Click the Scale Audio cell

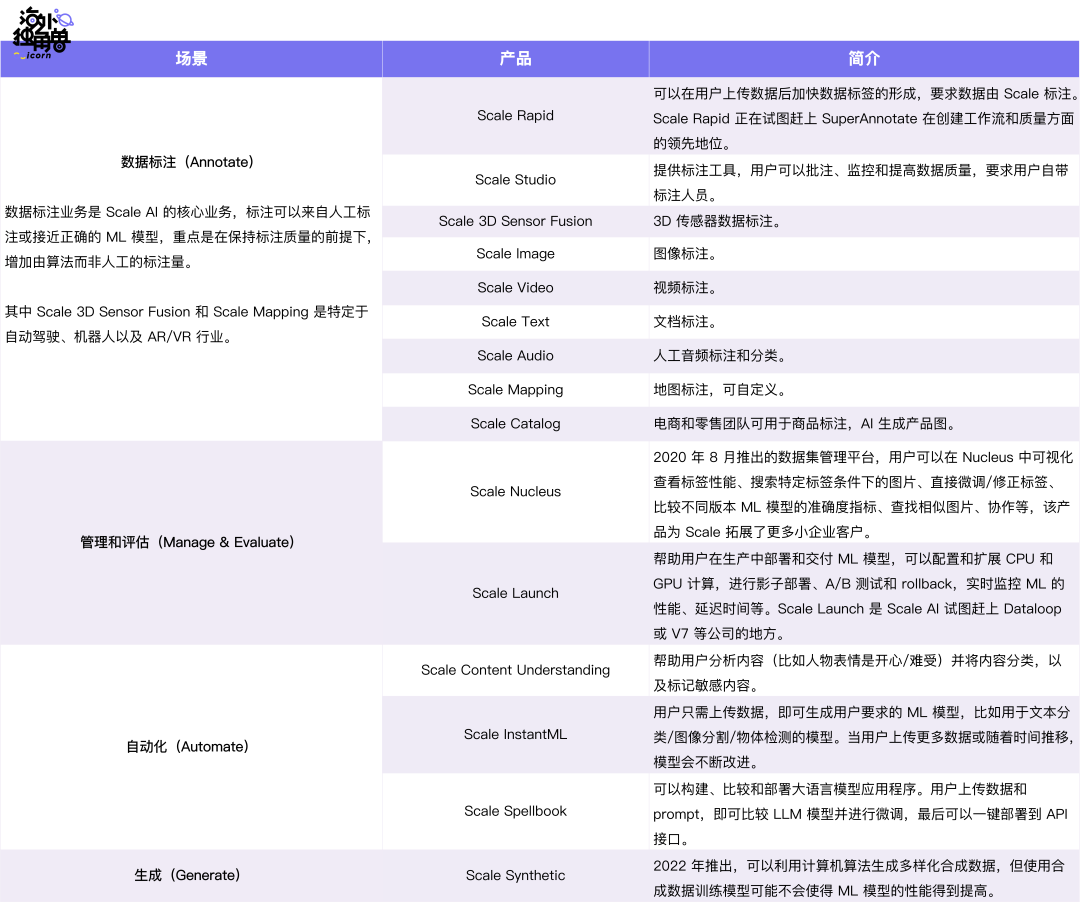[x=515, y=355]
